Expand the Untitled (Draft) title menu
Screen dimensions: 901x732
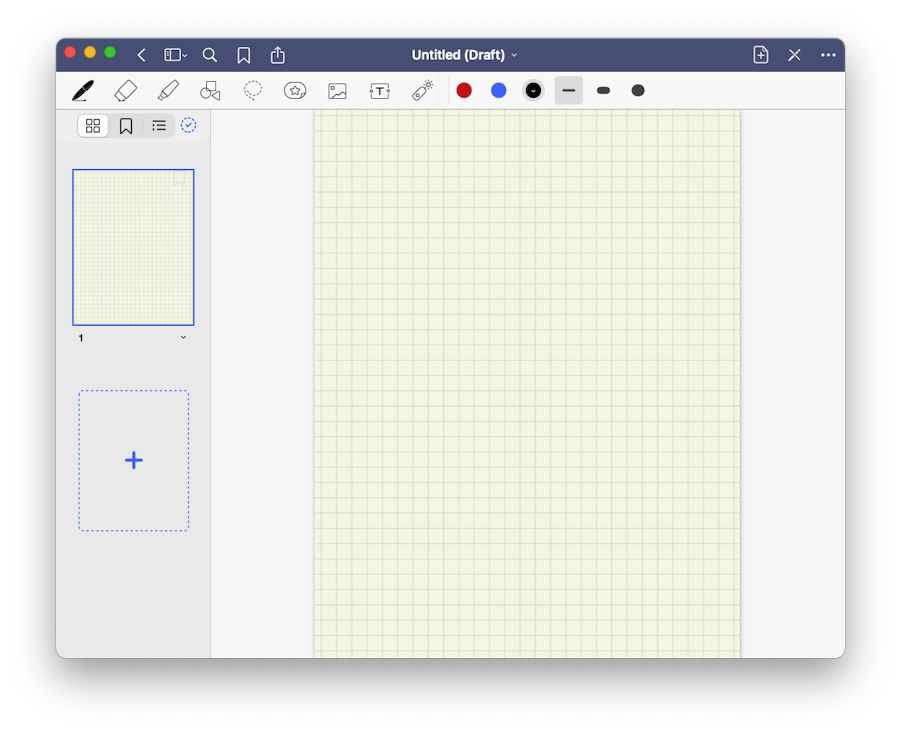coord(514,55)
